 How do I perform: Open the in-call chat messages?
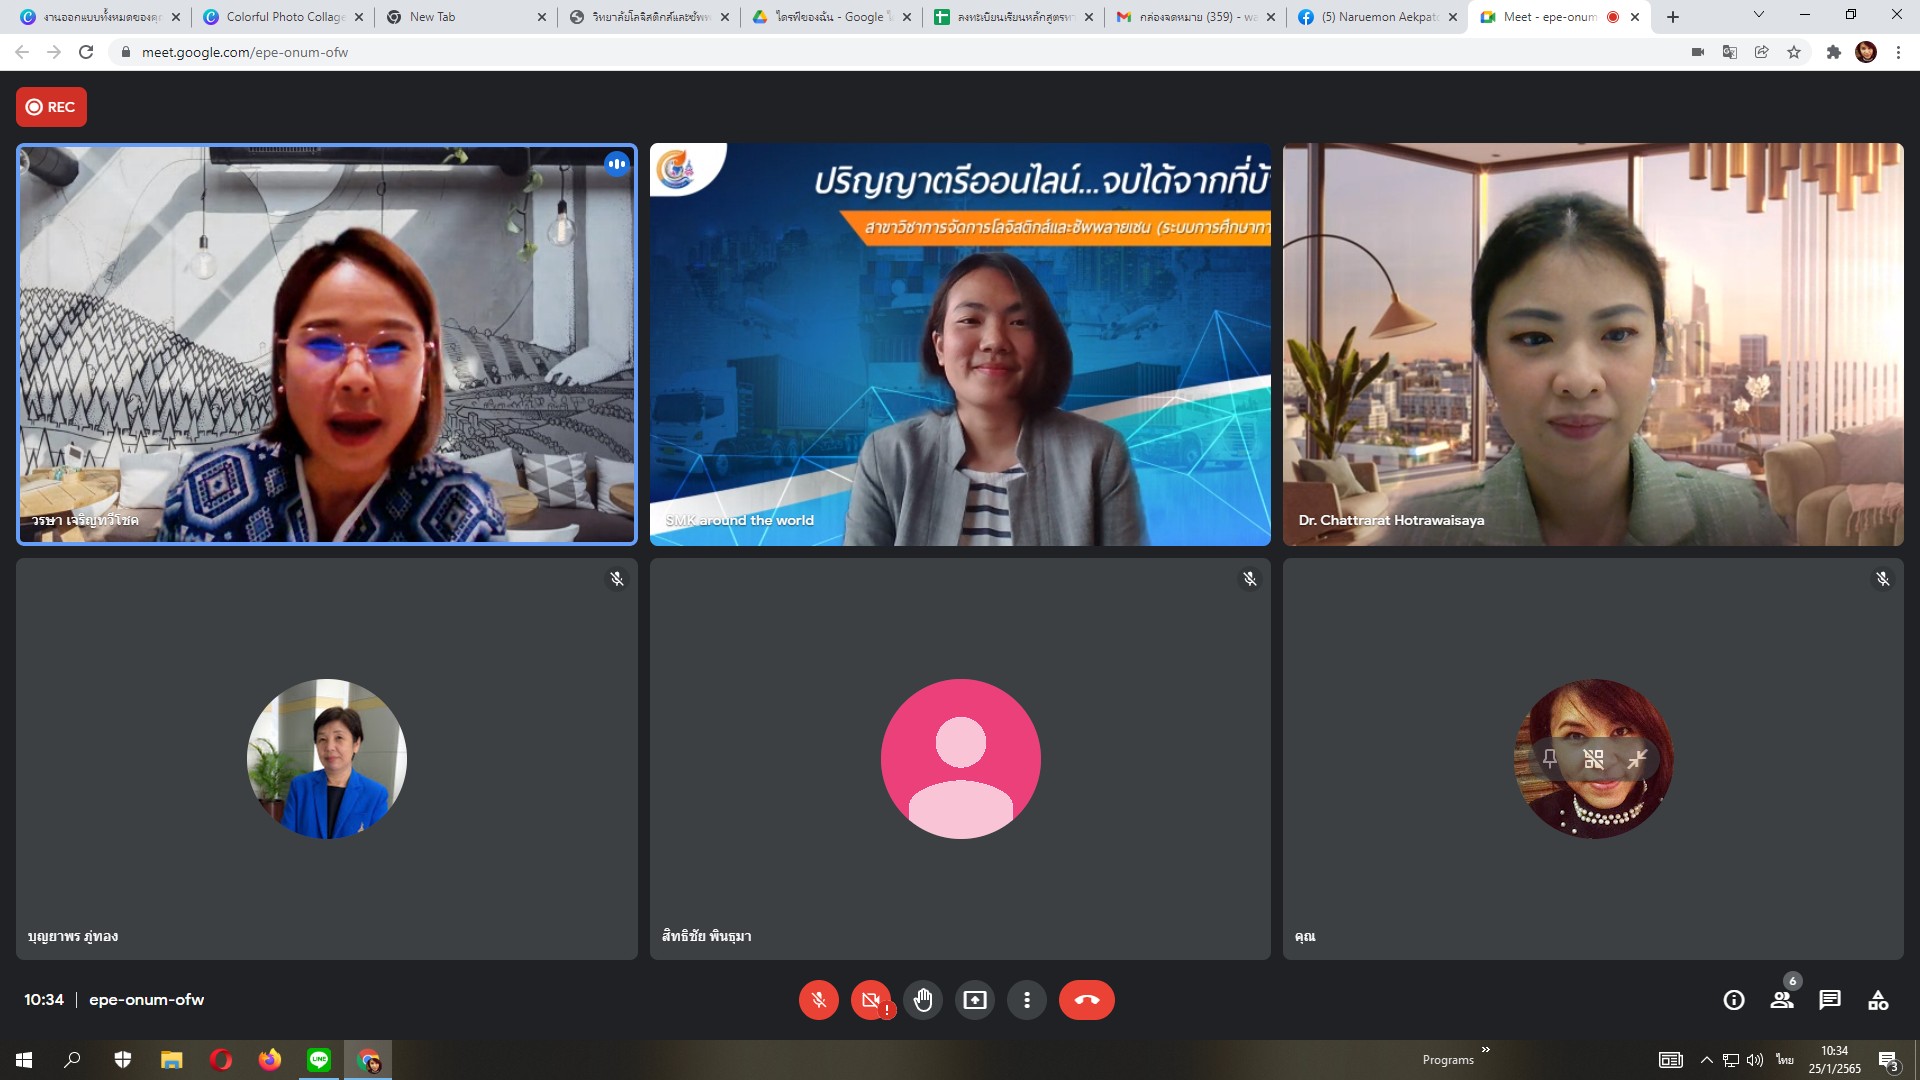[x=1830, y=1000]
